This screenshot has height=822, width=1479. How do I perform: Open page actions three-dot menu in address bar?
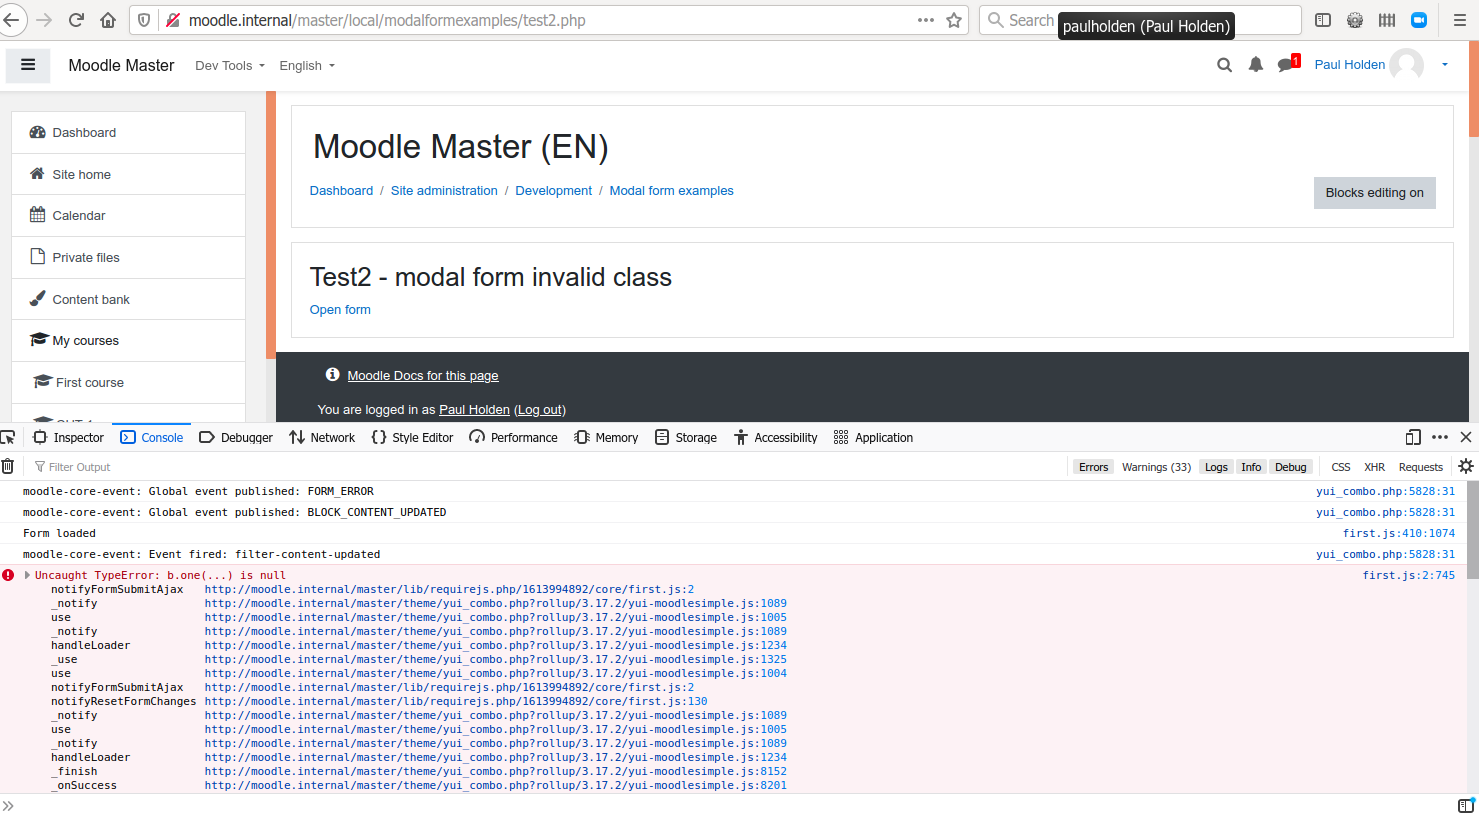coord(926,20)
